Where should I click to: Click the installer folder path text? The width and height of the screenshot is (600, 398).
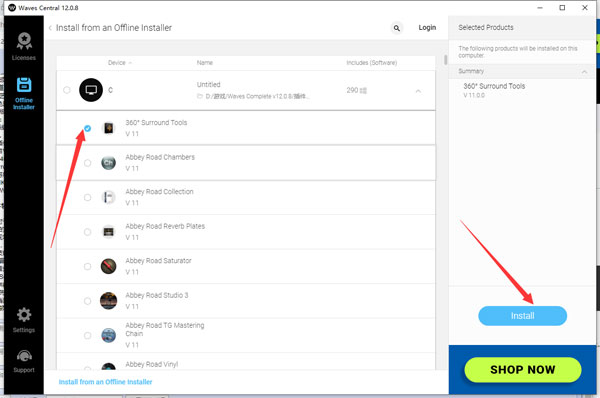tap(257, 96)
